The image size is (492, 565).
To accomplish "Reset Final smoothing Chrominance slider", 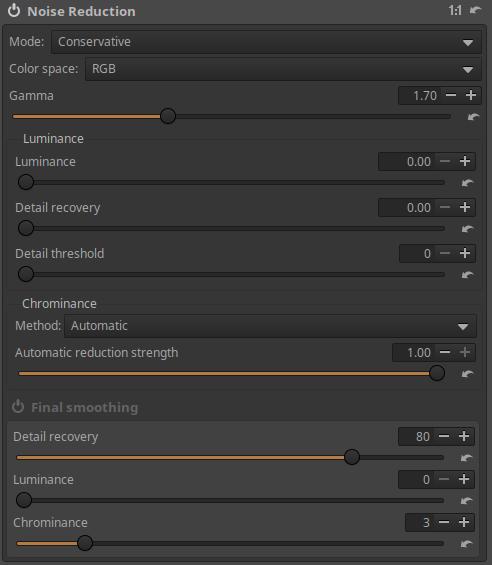I will (x=466, y=543).
